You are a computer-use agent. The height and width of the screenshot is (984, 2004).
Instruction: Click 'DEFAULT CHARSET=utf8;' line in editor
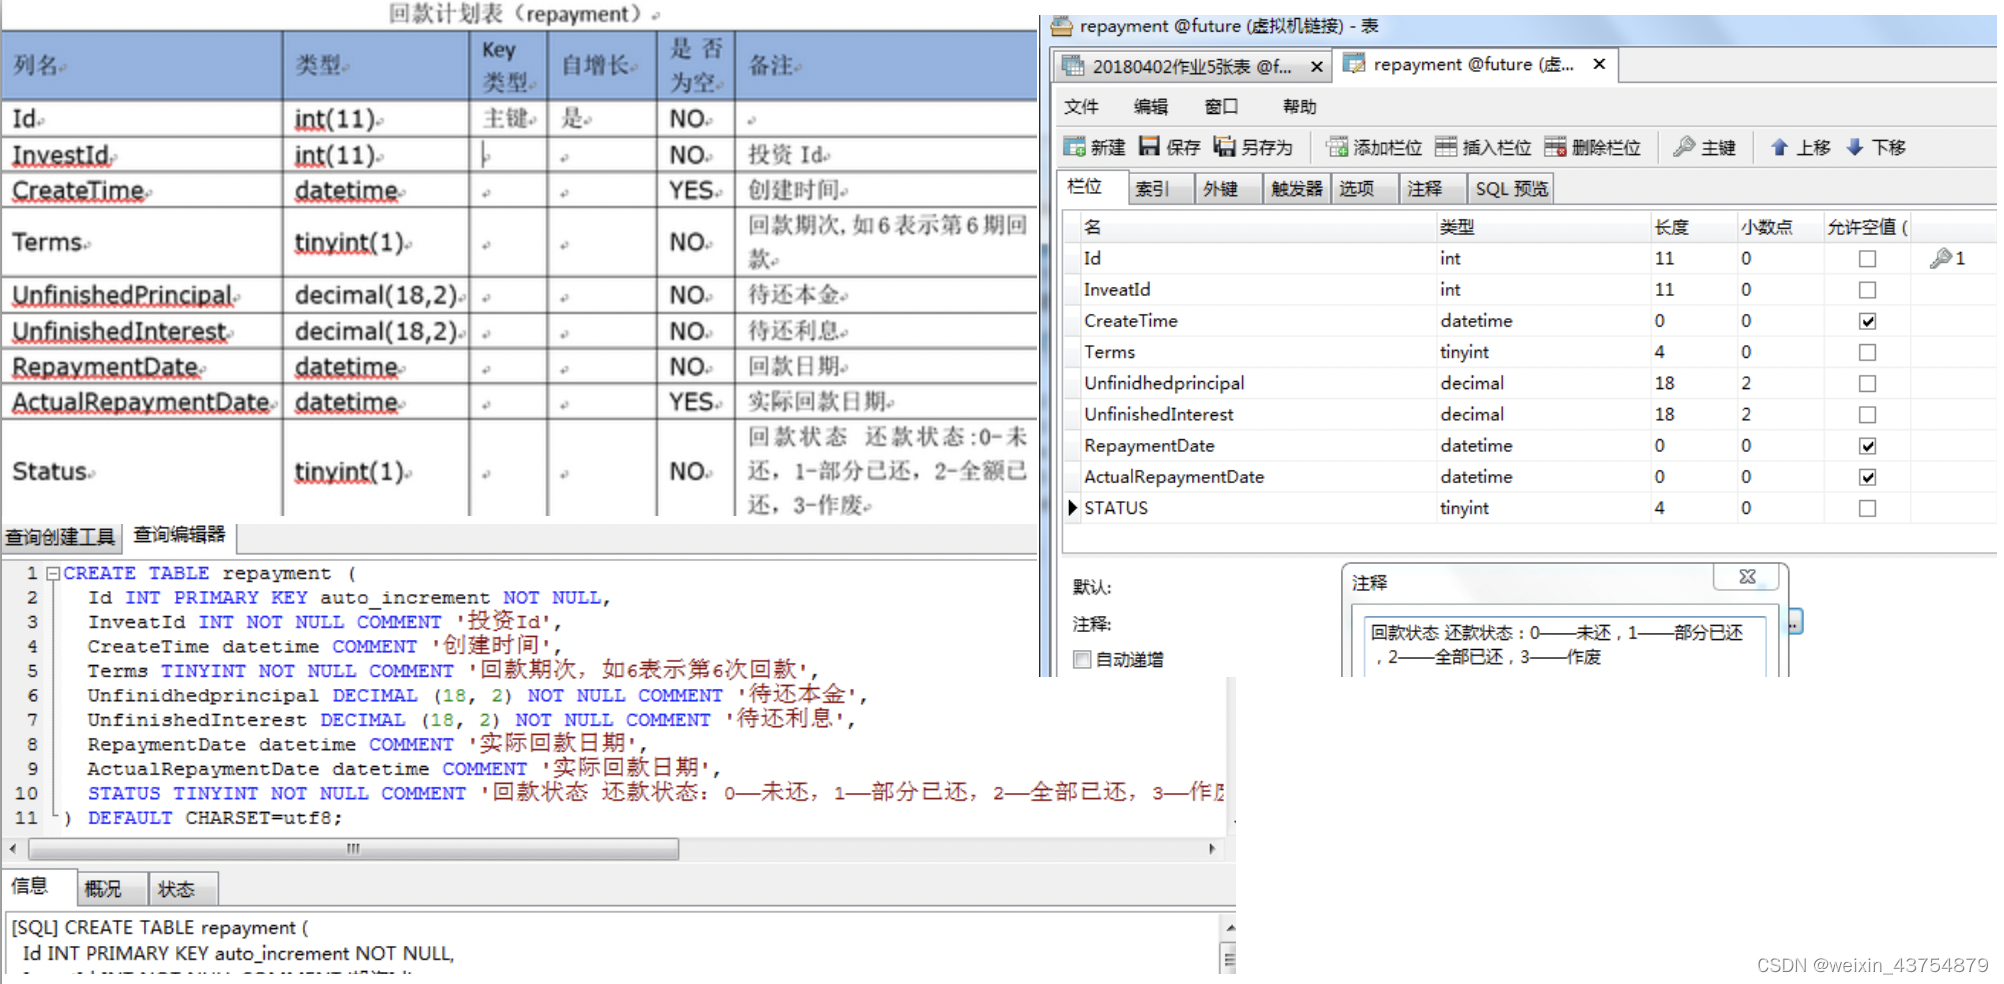pos(215,818)
